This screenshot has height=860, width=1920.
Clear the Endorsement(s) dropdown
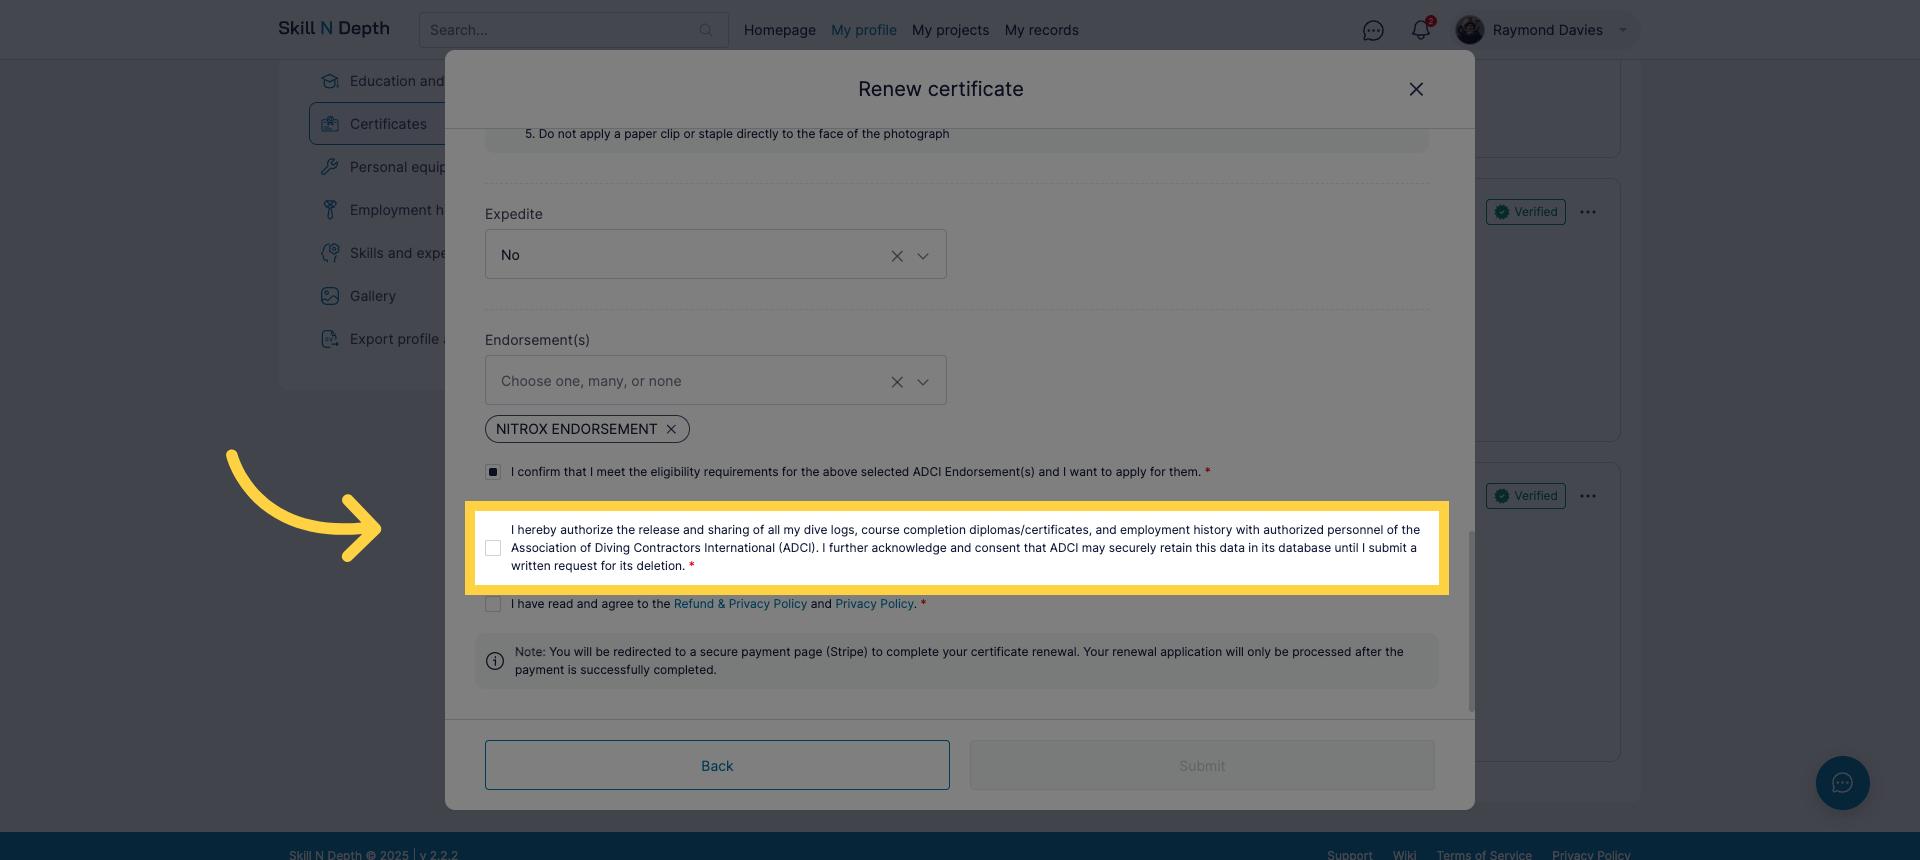(x=897, y=382)
